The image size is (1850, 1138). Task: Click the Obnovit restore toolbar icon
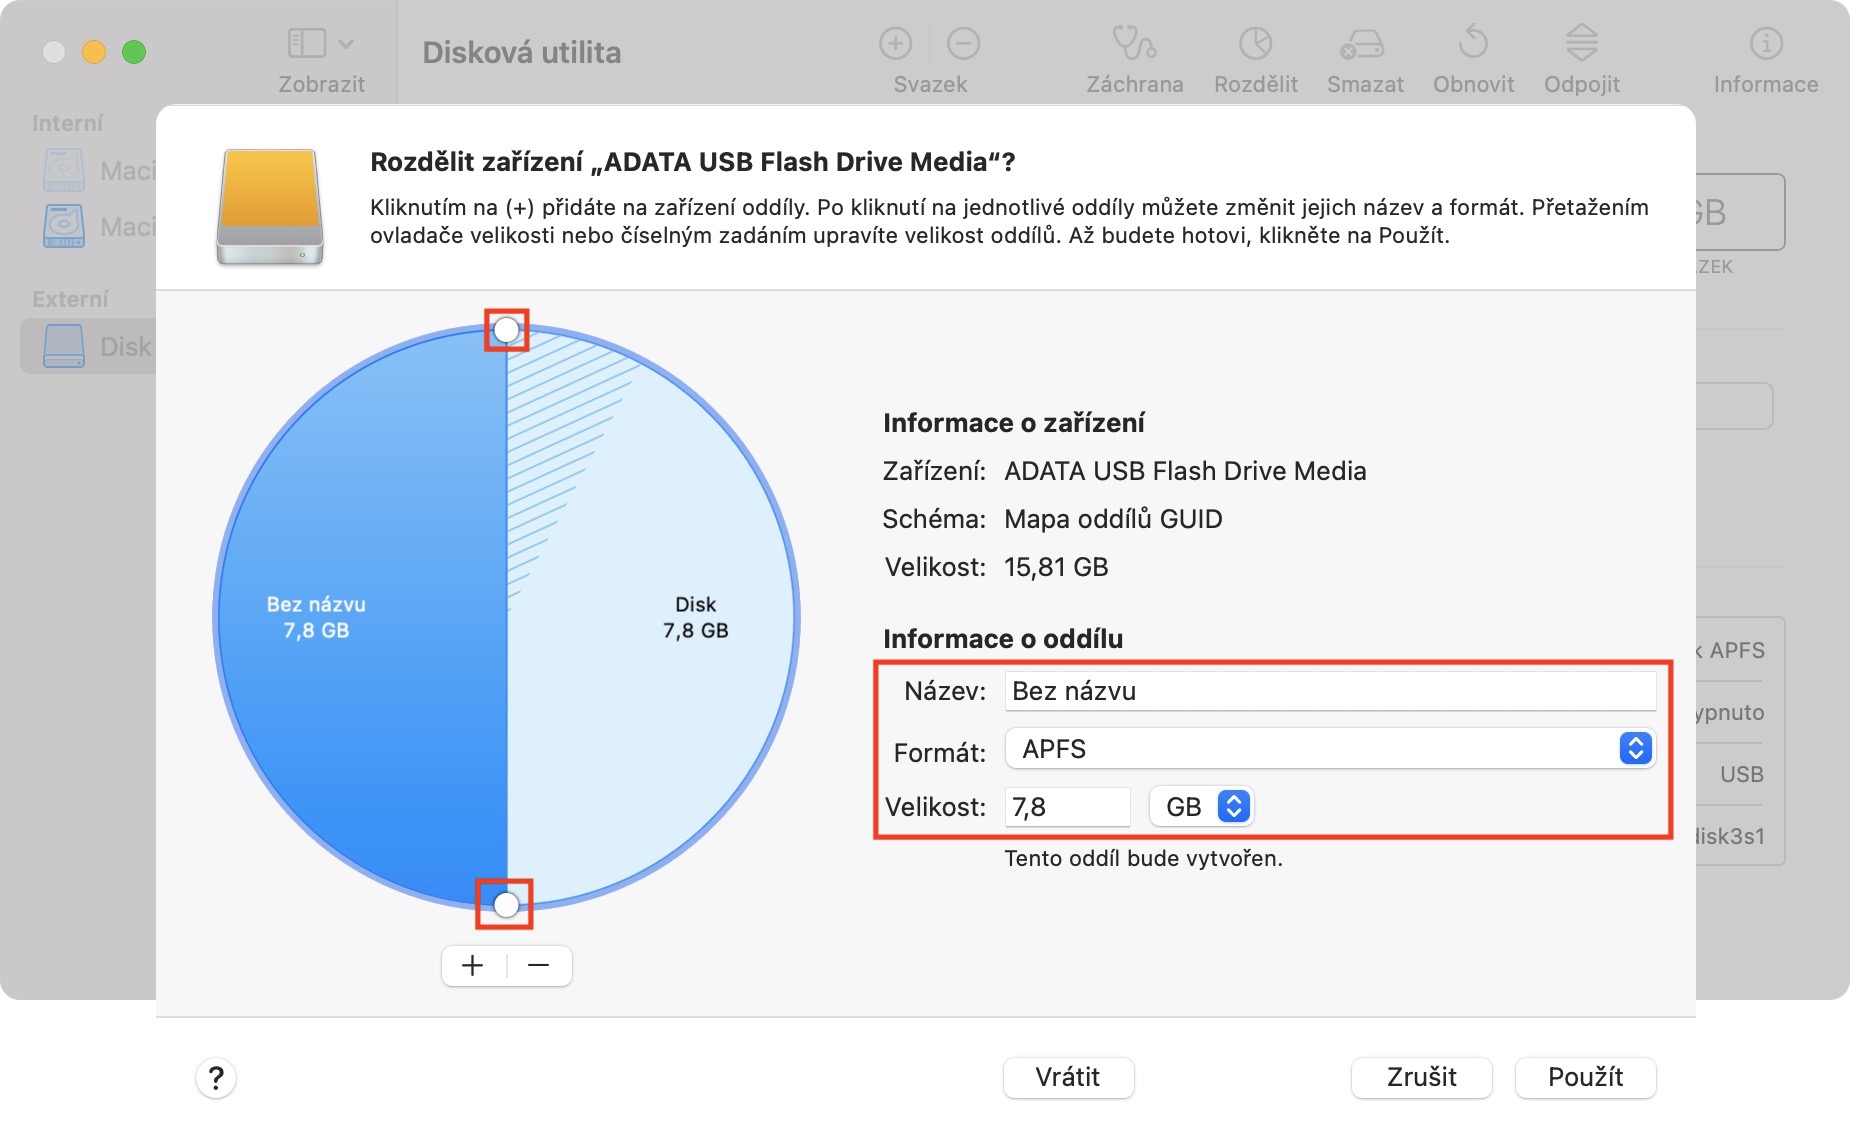tap(1473, 45)
